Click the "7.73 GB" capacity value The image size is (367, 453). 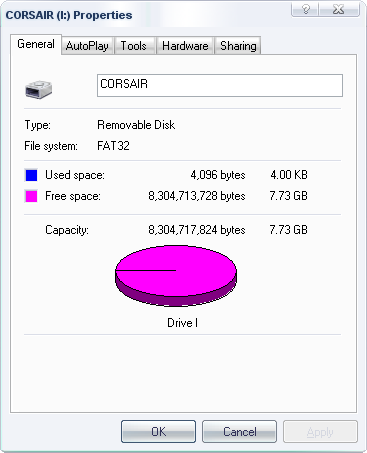(x=289, y=230)
